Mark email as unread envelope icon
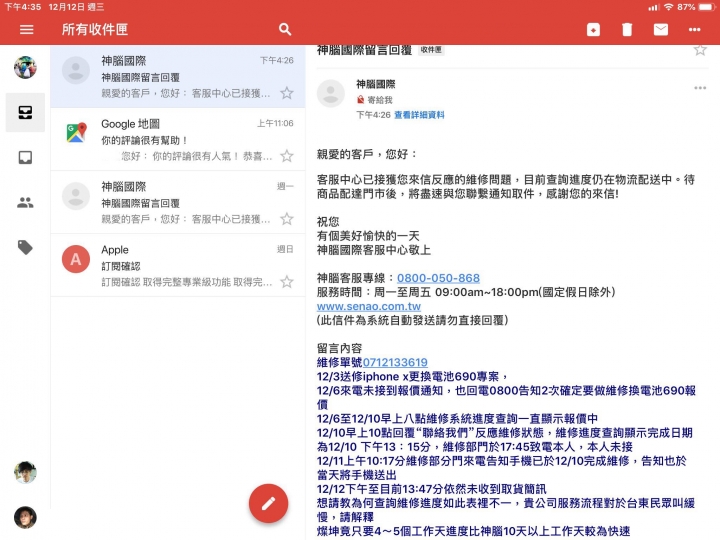The width and height of the screenshot is (720, 540). tap(661, 29)
